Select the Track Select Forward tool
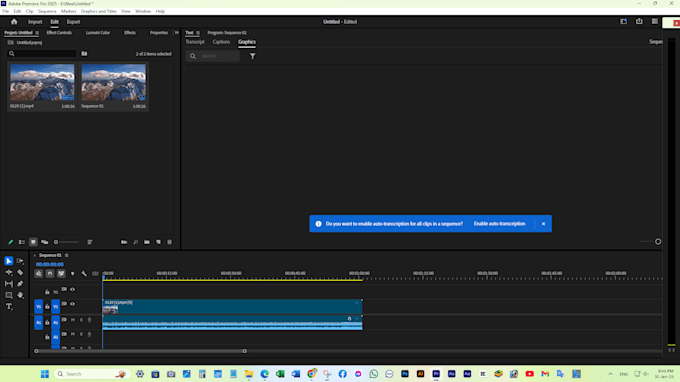This screenshot has width=680, height=382. [x=20, y=261]
